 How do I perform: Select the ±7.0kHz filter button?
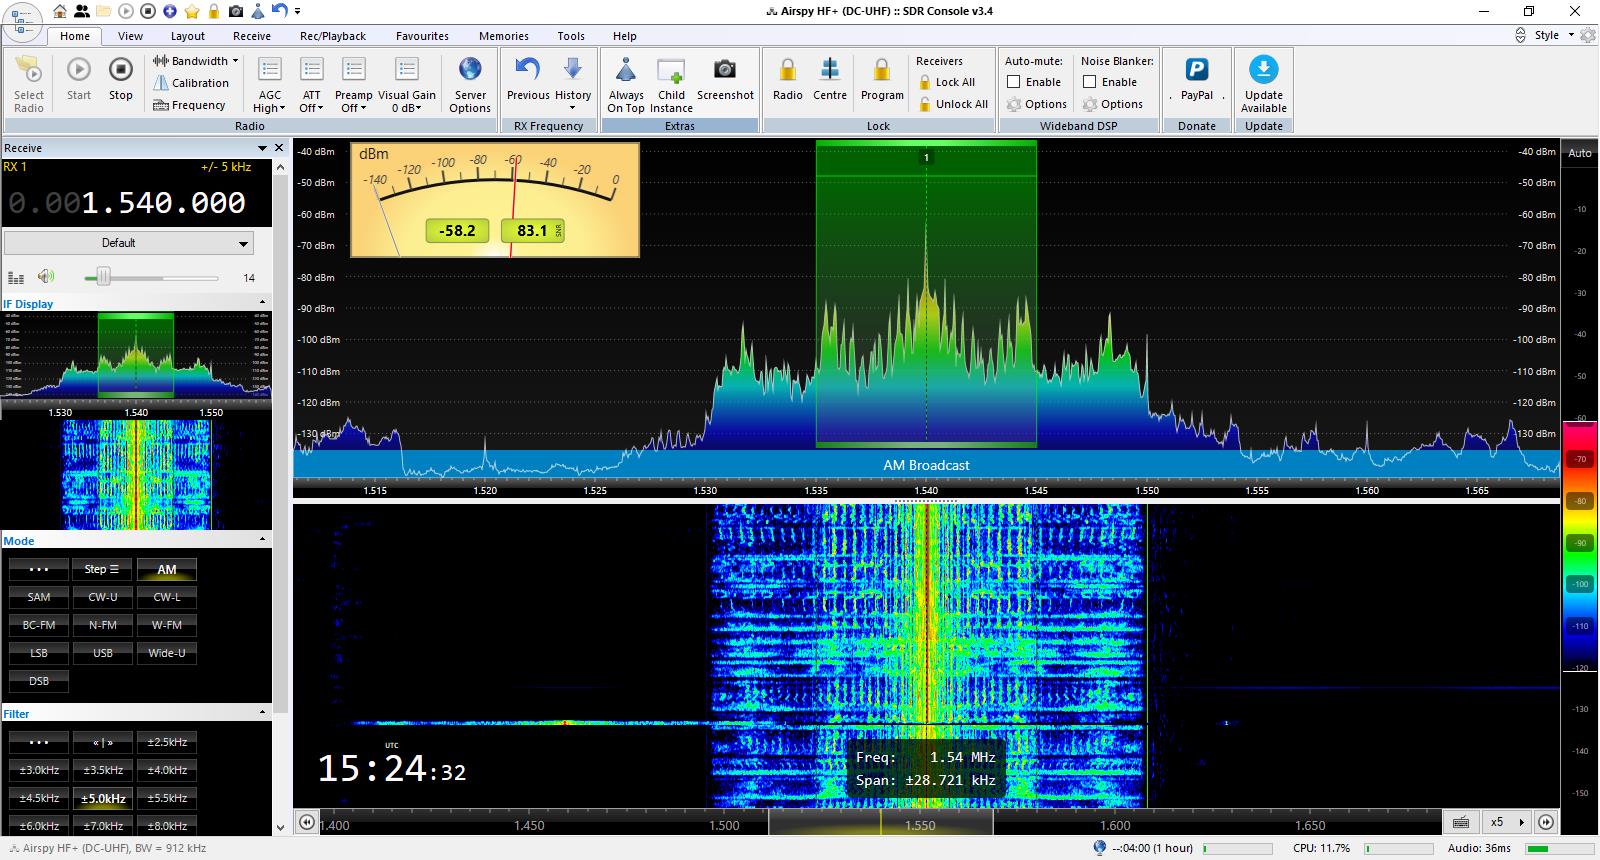tap(103, 826)
